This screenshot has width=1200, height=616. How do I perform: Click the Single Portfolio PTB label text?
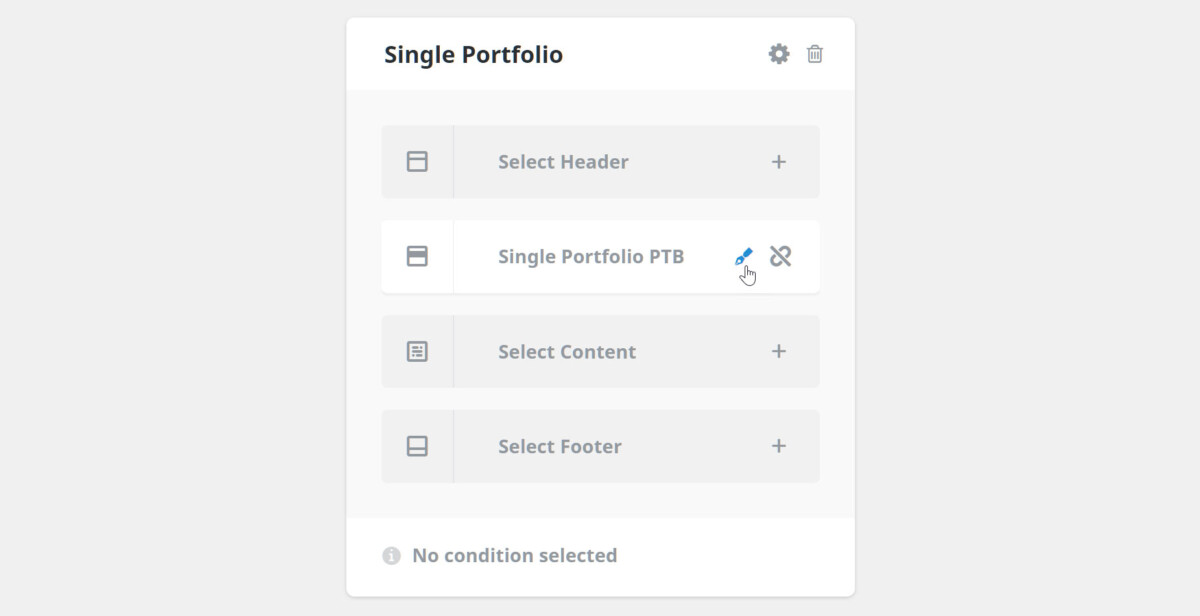tap(591, 256)
